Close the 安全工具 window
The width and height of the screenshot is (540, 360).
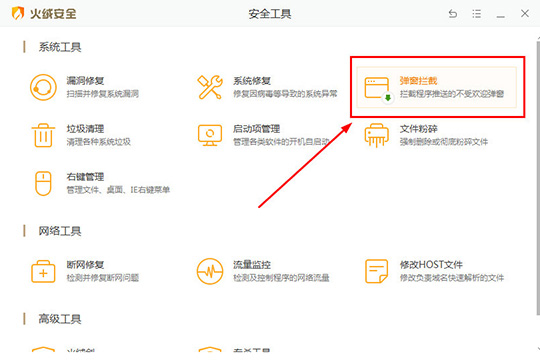[525, 13]
